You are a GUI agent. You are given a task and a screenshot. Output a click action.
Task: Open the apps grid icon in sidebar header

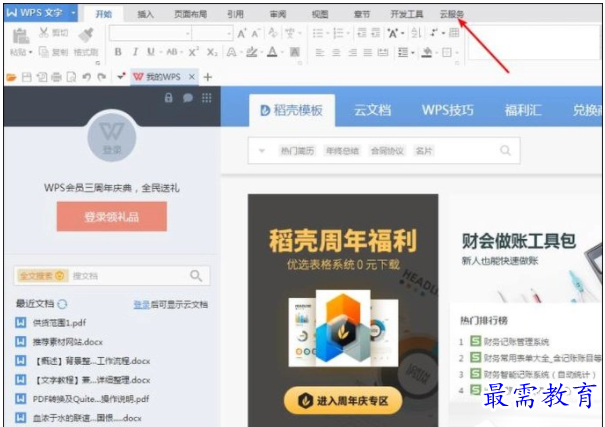click(x=207, y=98)
